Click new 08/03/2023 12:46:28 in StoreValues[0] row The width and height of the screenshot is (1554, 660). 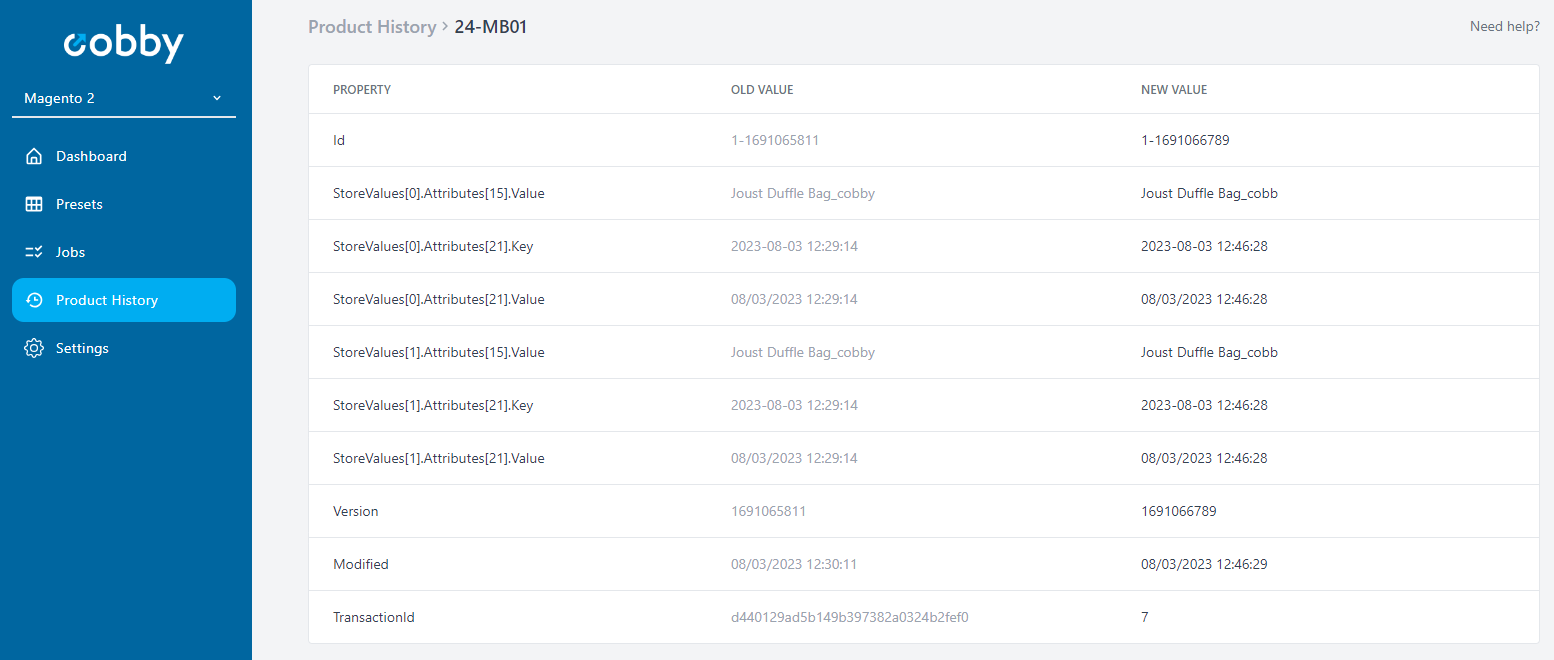pos(1204,300)
